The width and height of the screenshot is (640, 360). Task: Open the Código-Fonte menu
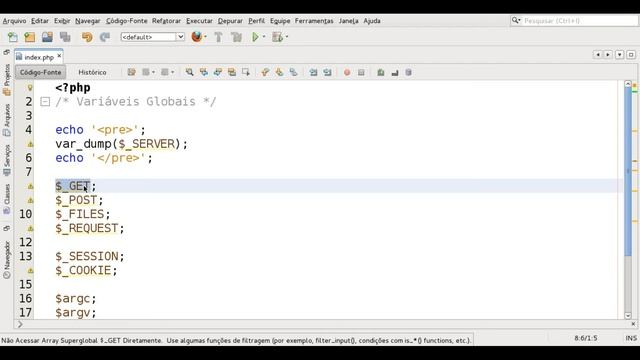click(127, 21)
